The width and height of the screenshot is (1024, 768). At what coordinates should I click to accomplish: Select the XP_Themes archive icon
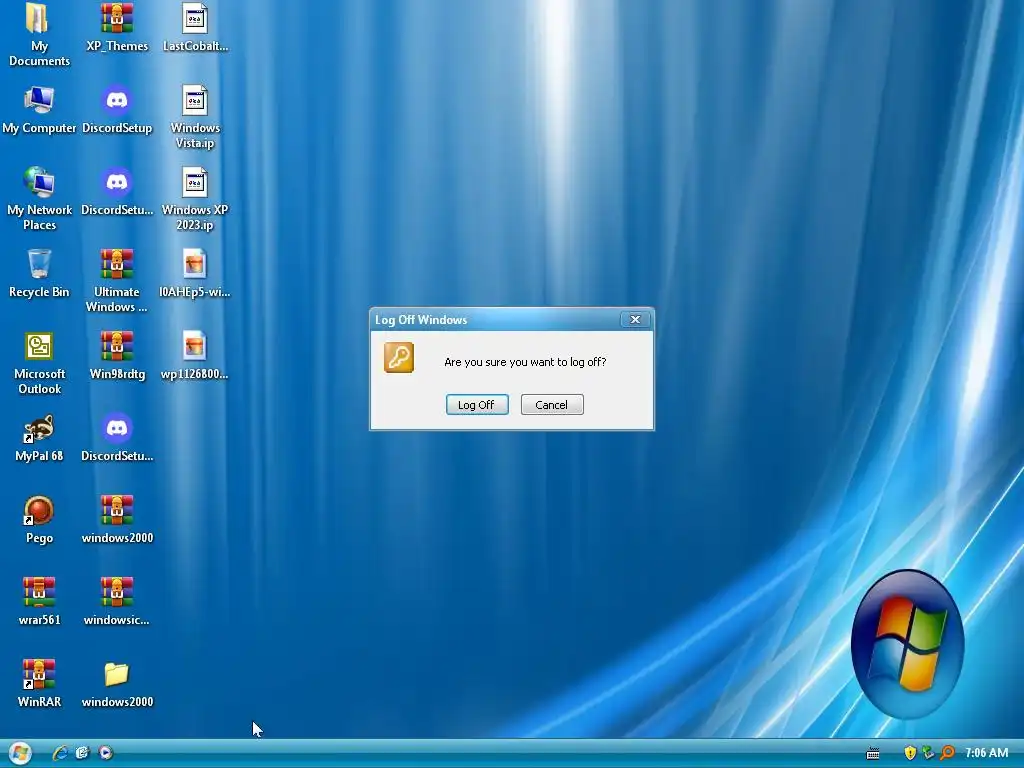tap(117, 27)
